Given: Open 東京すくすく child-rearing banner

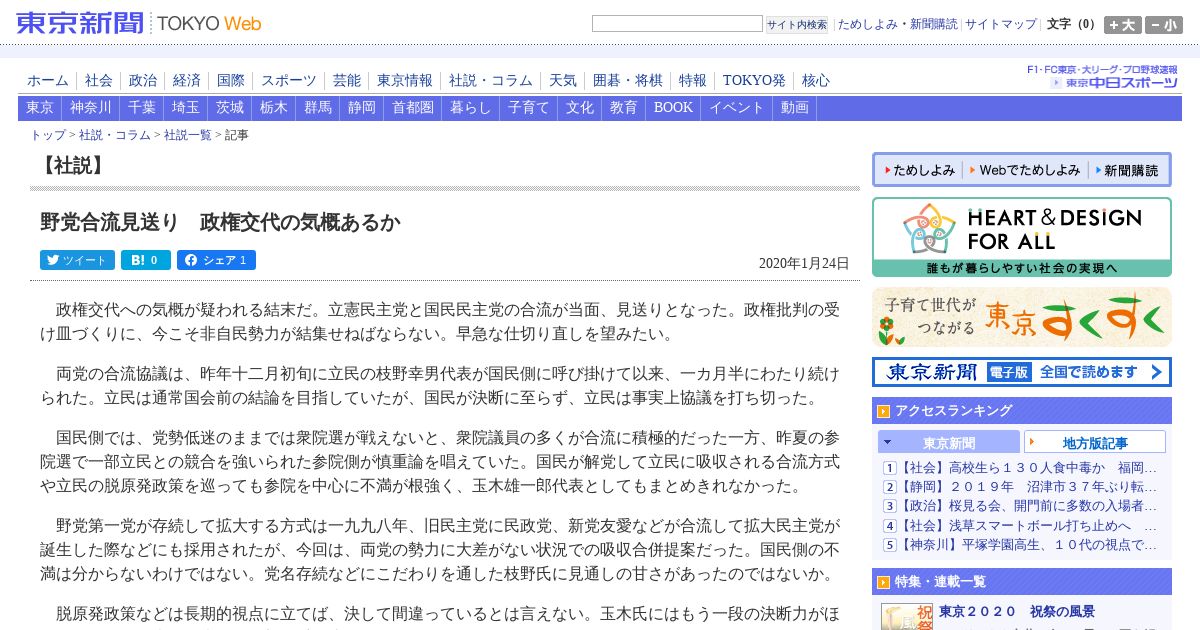Looking at the screenshot, I should pyautogui.click(x=1022, y=317).
